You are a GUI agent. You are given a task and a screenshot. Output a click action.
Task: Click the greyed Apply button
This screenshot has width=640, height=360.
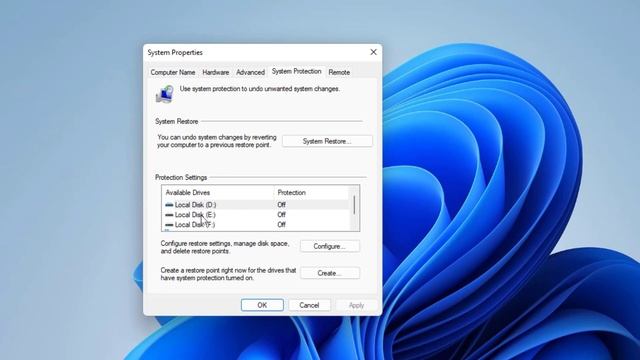(356, 305)
